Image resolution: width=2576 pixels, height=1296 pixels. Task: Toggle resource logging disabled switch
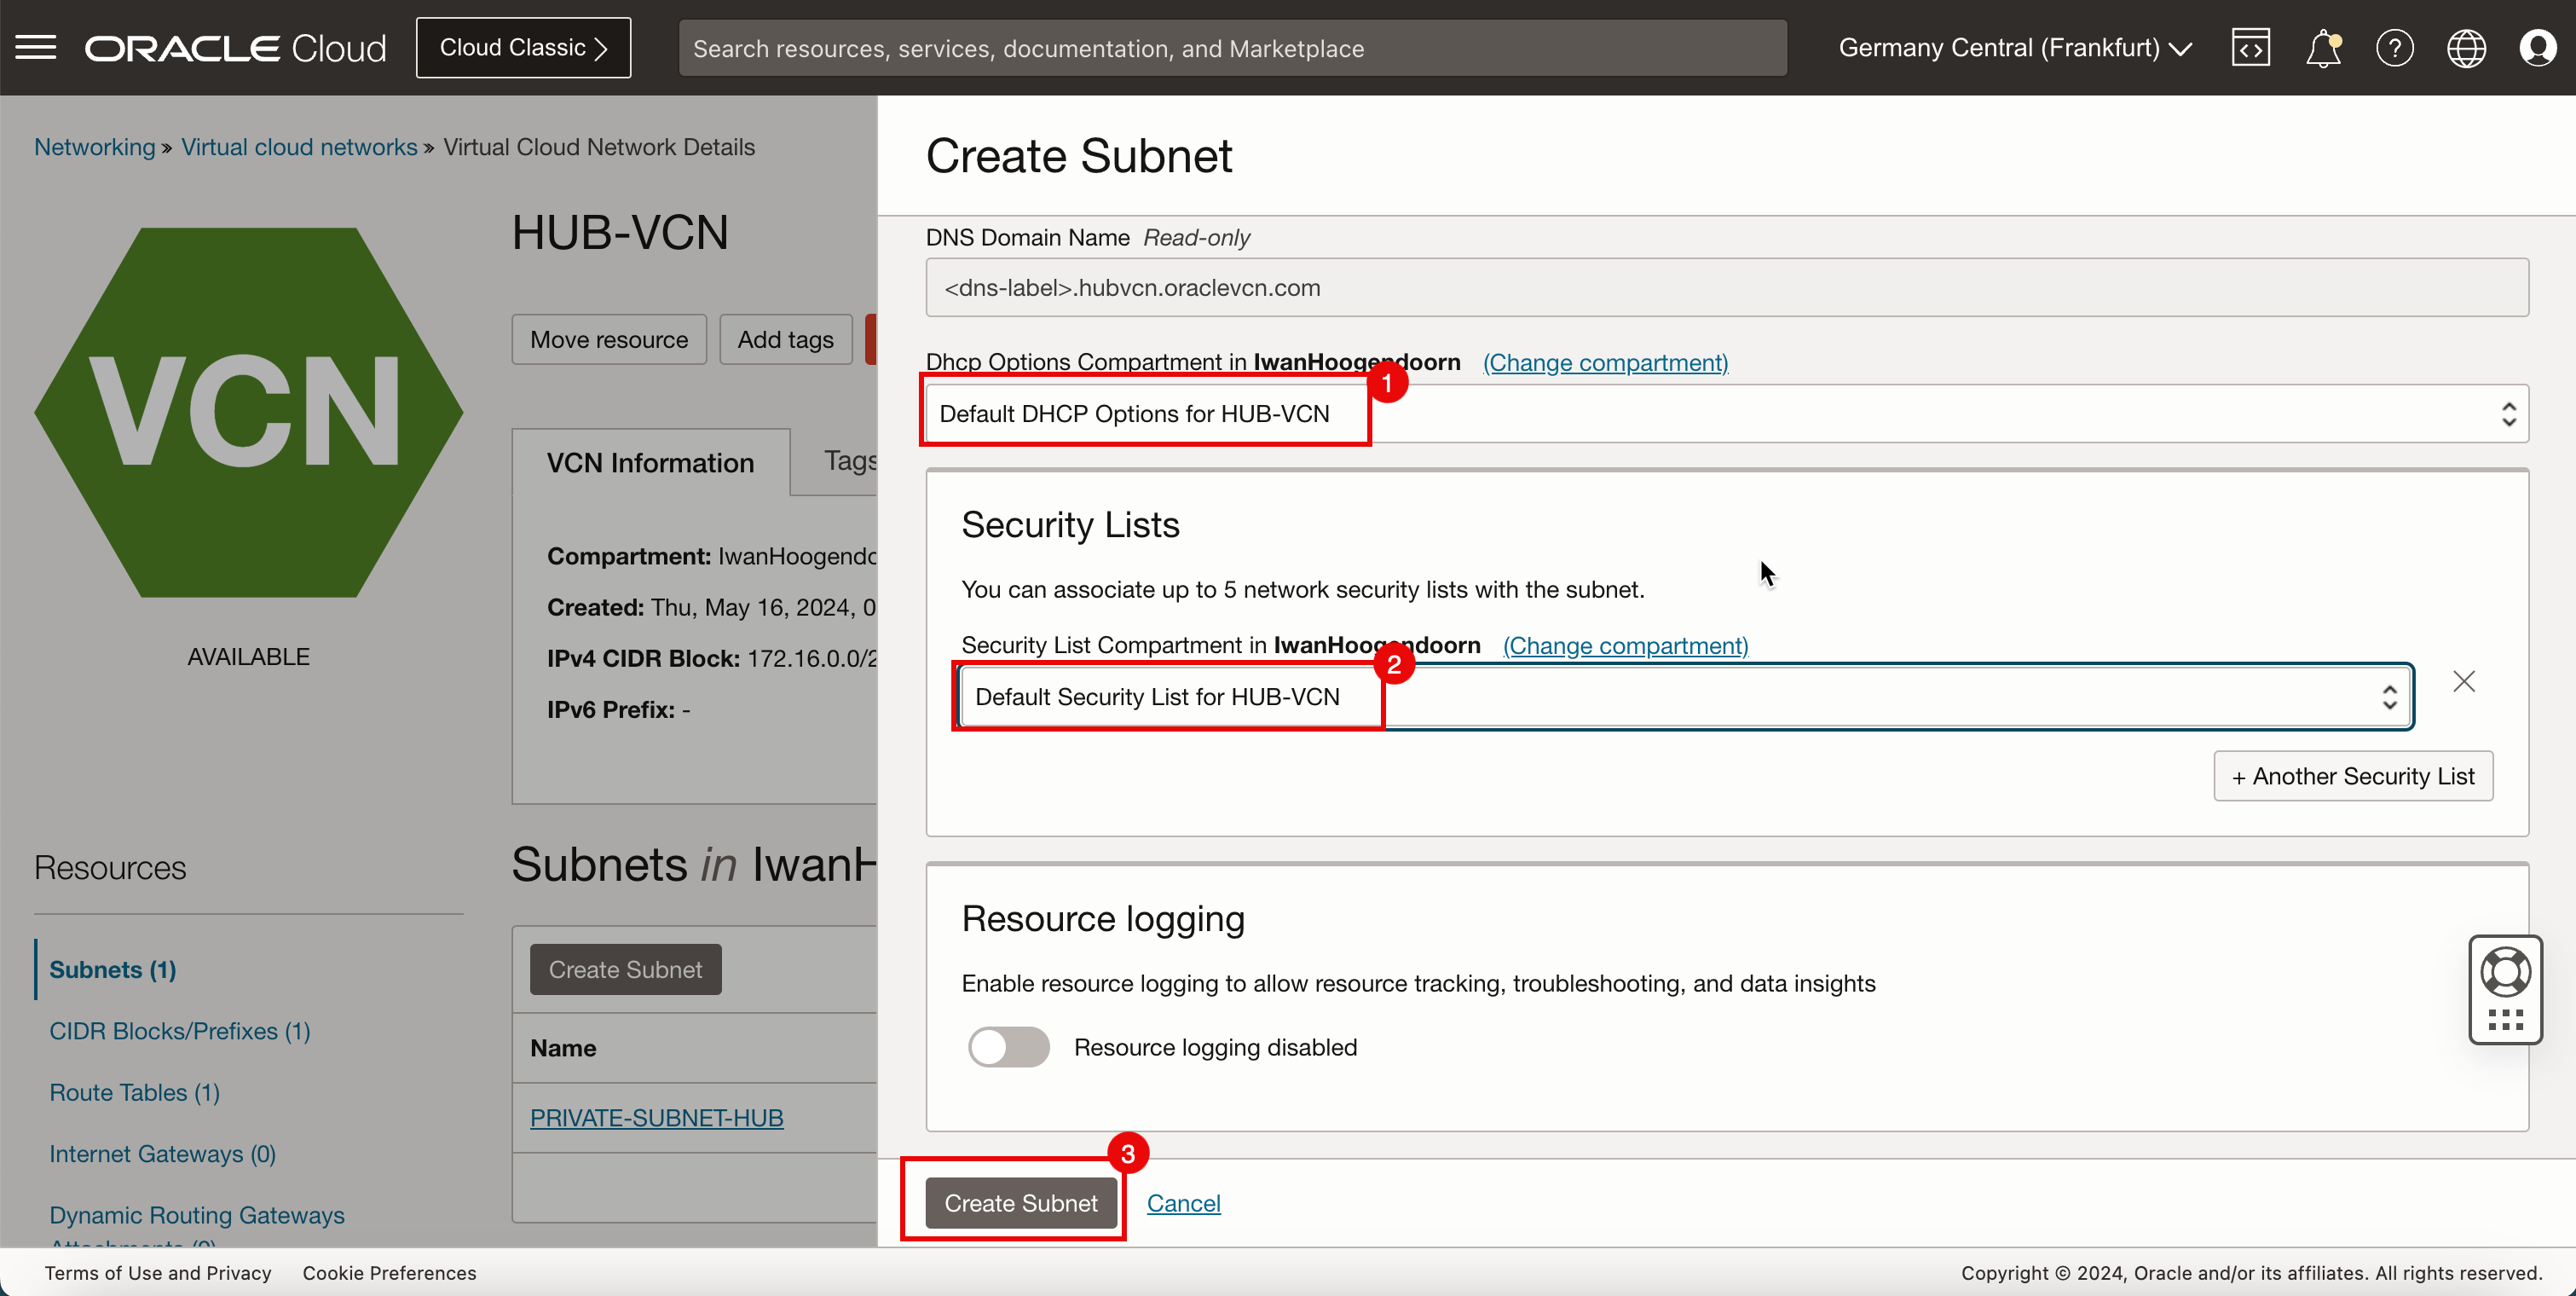pyautogui.click(x=1006, y=1046)
